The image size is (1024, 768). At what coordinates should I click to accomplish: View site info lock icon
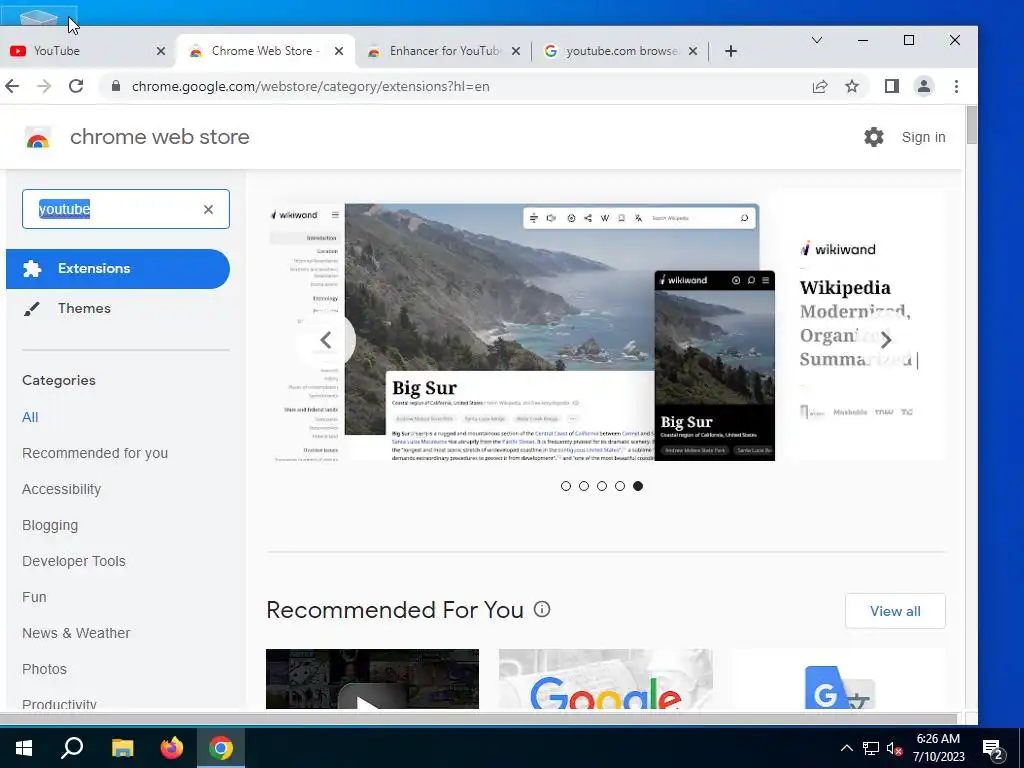[x=116, y=86]
